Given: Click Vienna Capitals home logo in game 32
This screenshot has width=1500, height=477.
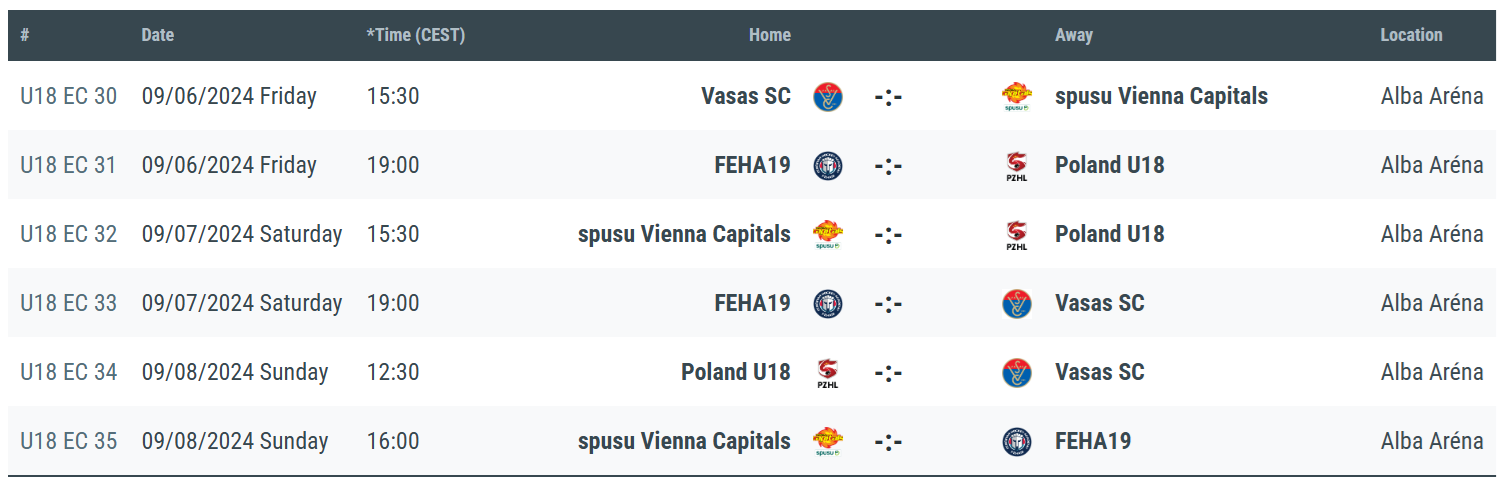Looking at the screenshot, I should point(827,235).
